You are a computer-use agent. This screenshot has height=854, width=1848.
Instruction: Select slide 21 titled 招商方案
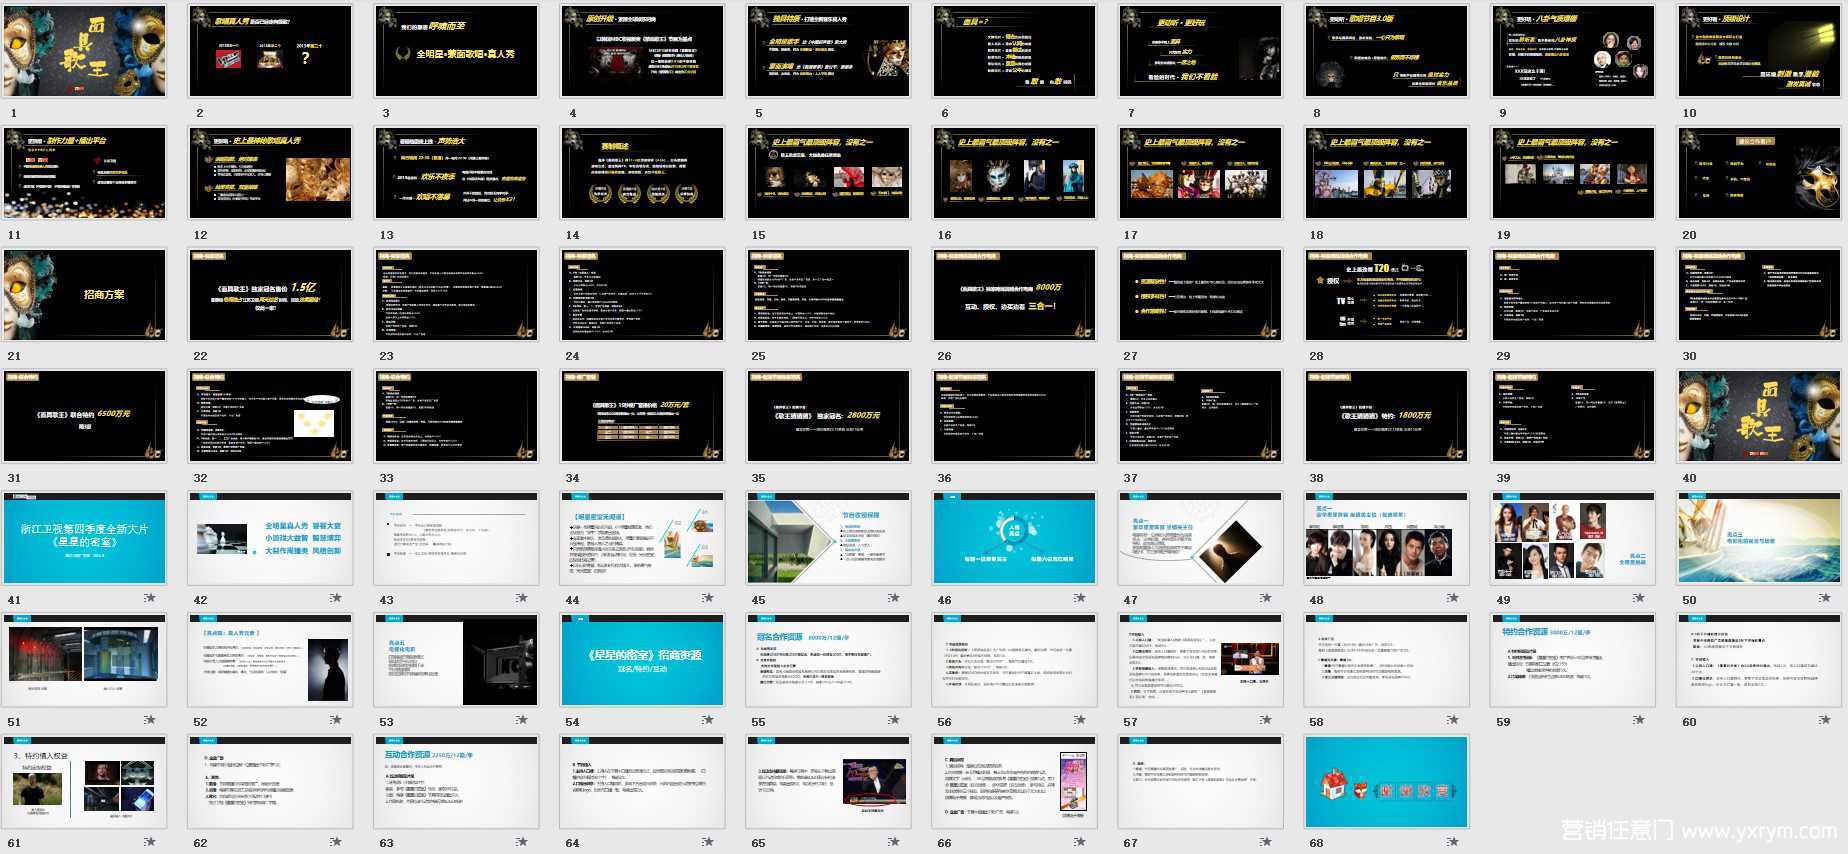point(84,294)
